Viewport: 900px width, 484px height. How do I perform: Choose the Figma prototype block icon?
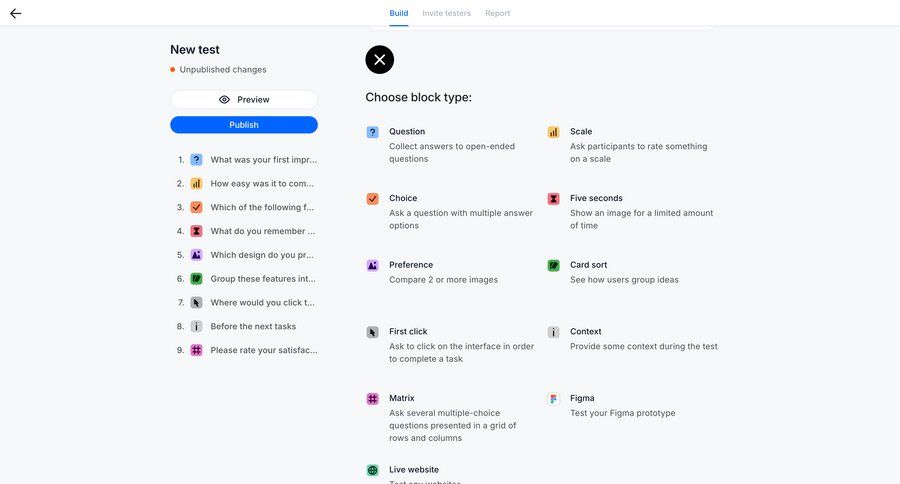[553, 399]
